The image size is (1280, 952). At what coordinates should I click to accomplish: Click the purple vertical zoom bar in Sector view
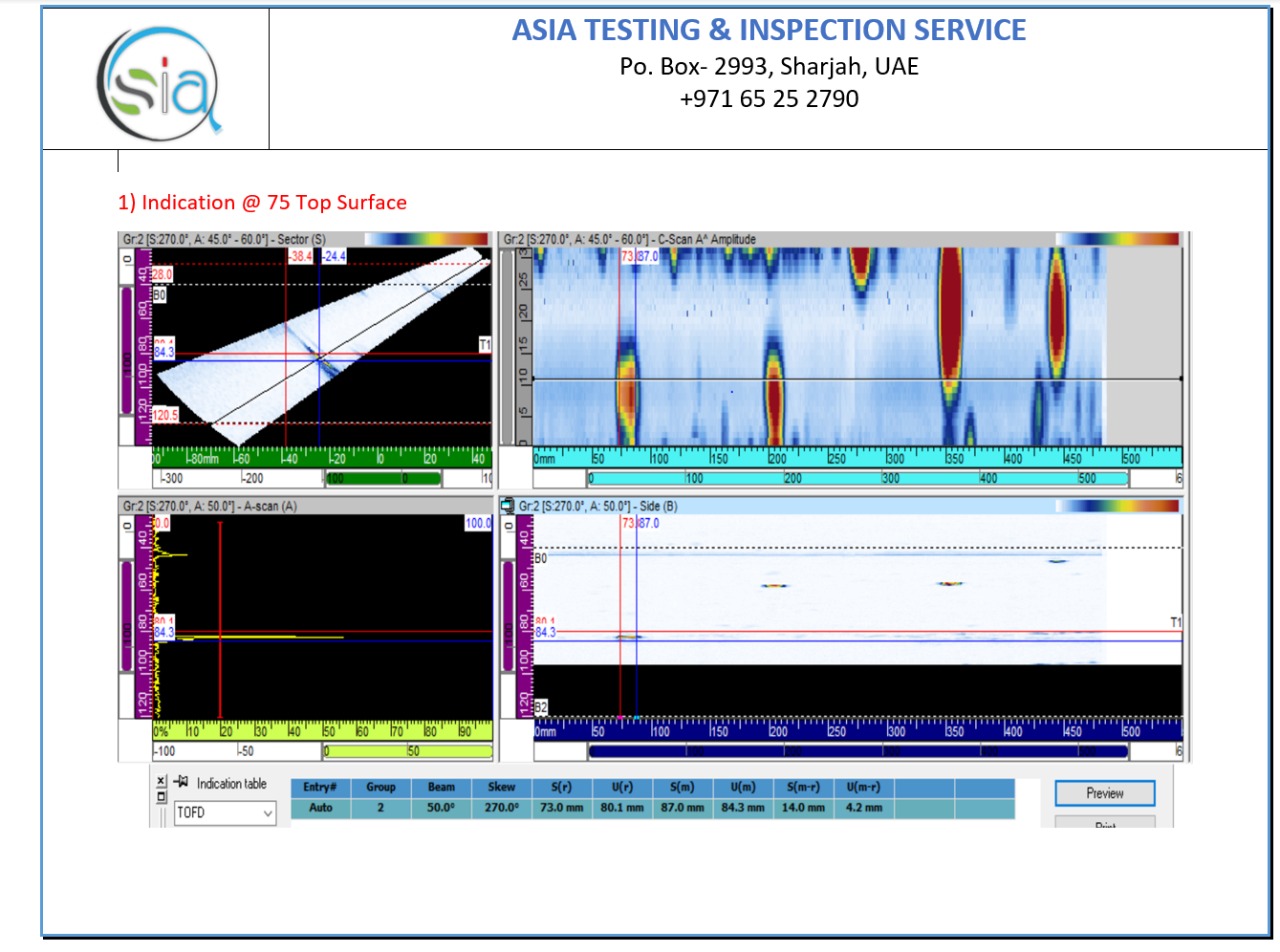pos(127,350)
